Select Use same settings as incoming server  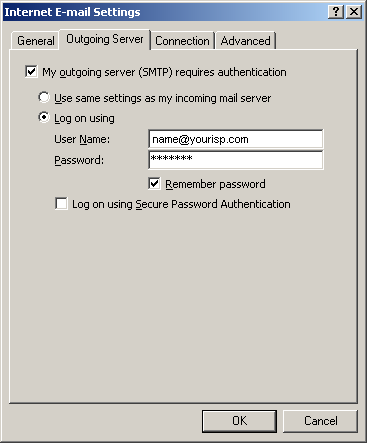[x=44, y=98]
